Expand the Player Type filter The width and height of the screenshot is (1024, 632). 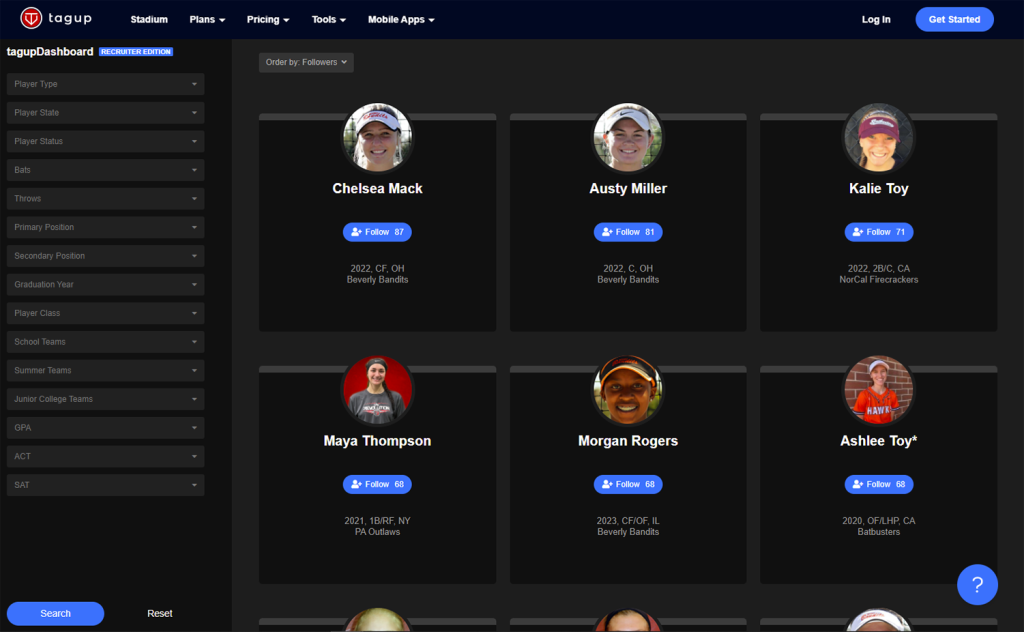[105, 84]
